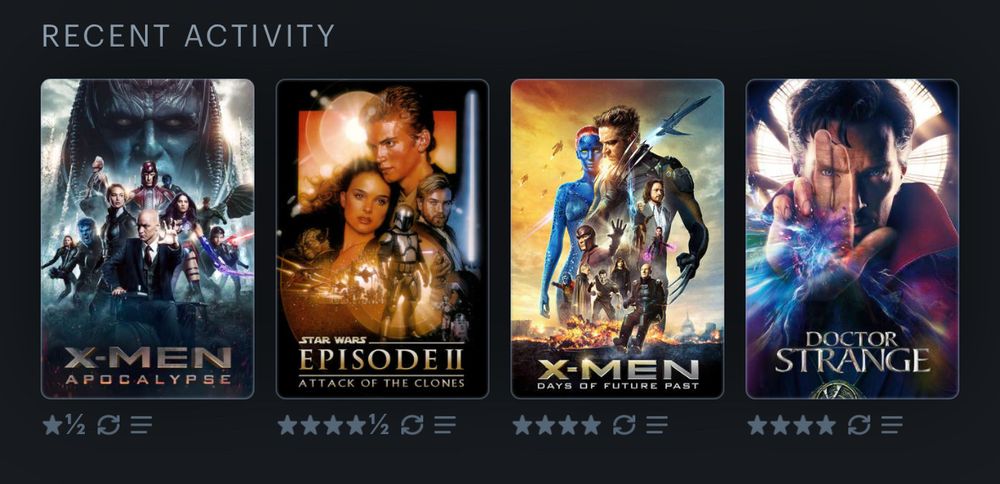Image resolution: width=1000 pixels, height=484 pixels.
Task: Open the review icon under X-Men Apocalypse
Action: (141, 425)
